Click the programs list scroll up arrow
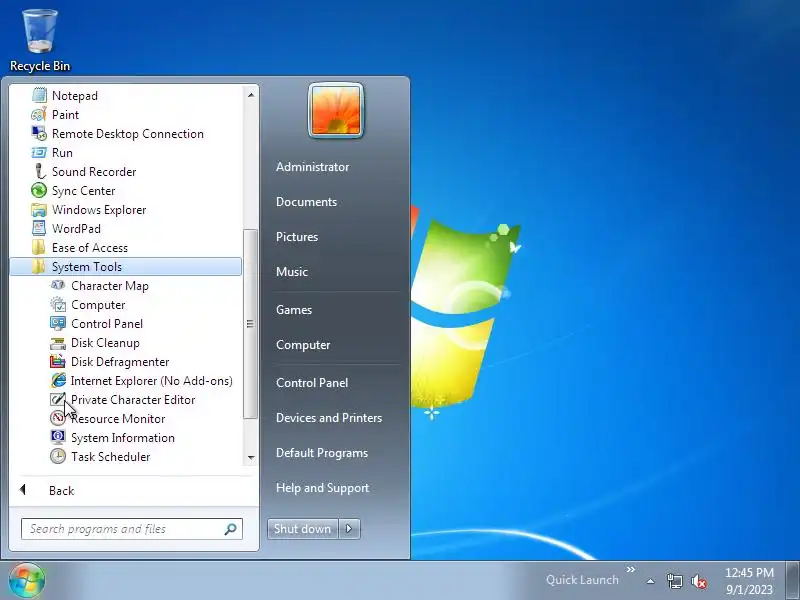 coord(251,95)
